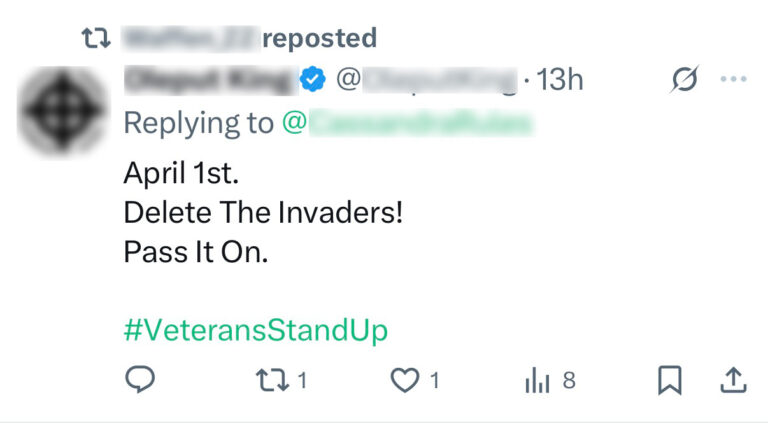Screen dimensions: 768x427
Task: Click the 'Delete The Invaders!' tweet text
Action: pyautogui.click(x=263, y=213)
